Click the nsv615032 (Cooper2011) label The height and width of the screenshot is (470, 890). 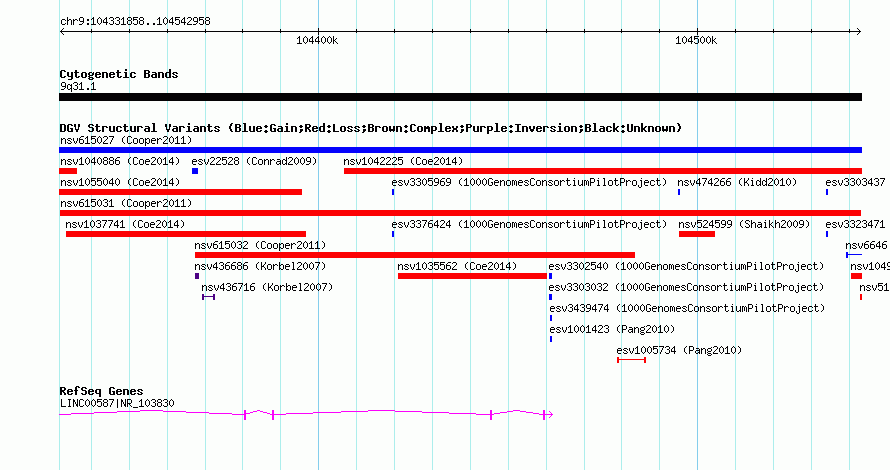point(260,245)
